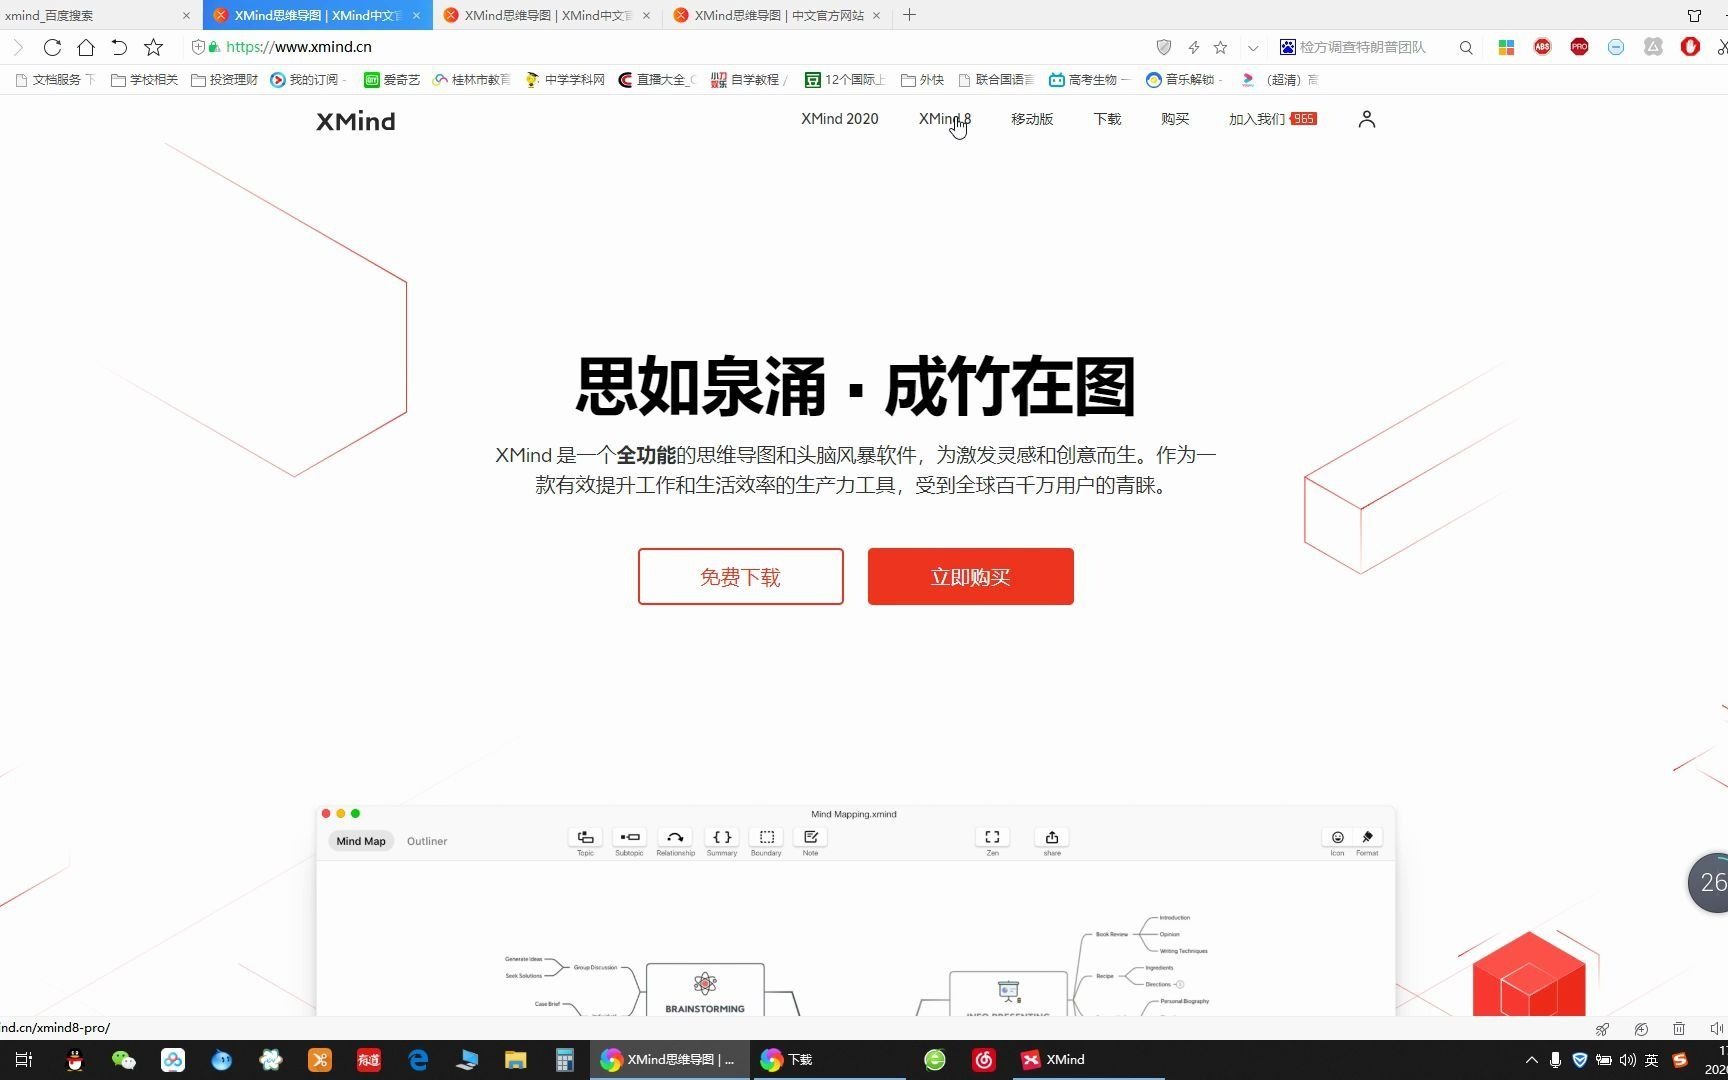Go to browser home page icon
Viewport: 1728px width, 1080px height.
click(x=86, y=47)
